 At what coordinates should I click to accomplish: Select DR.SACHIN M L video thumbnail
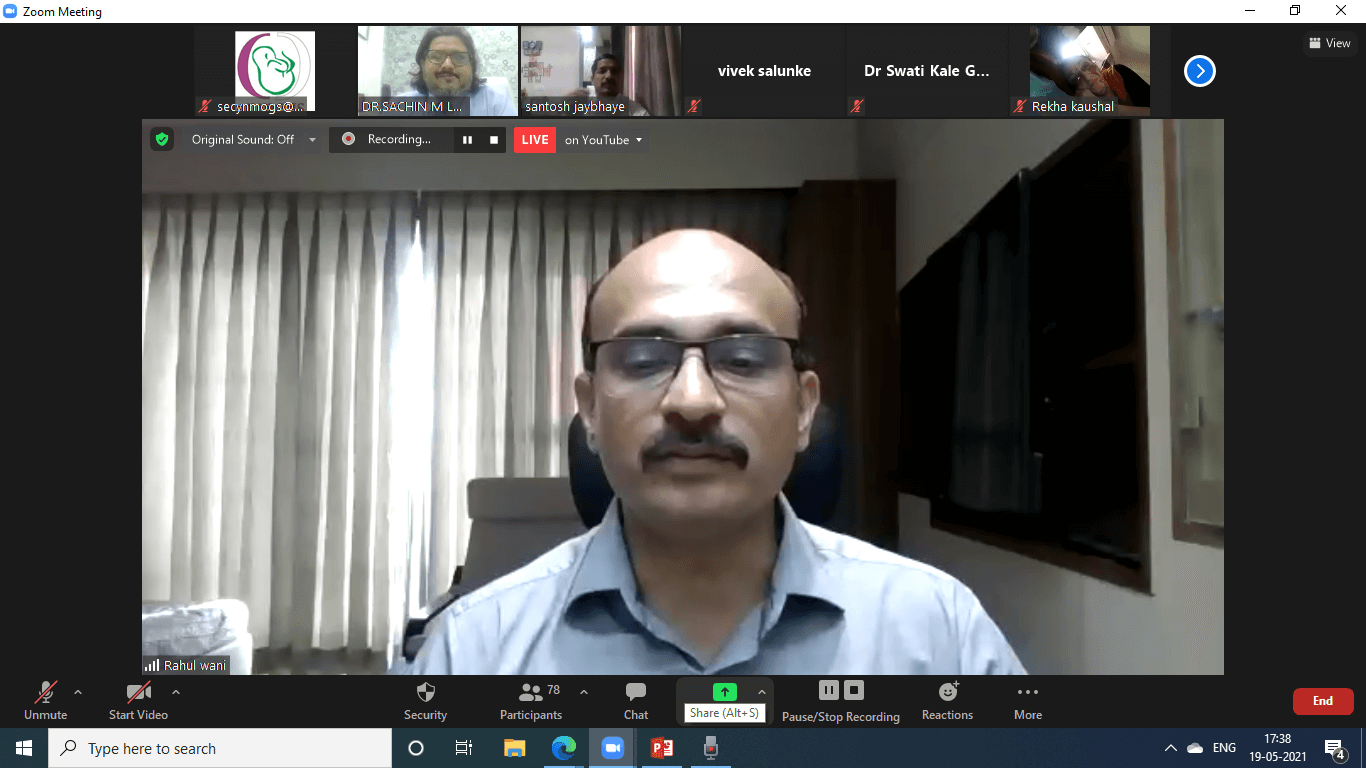(437, 71)
